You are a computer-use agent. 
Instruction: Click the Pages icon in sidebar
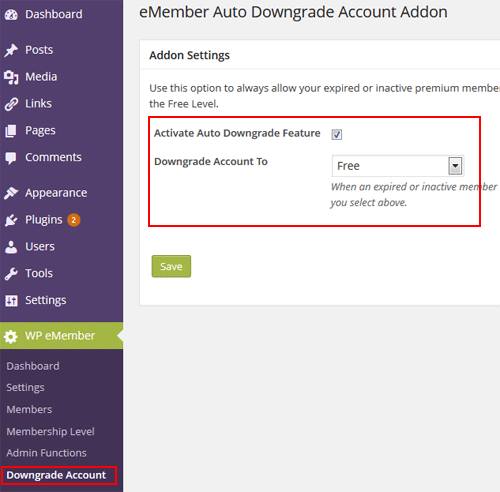11,131
